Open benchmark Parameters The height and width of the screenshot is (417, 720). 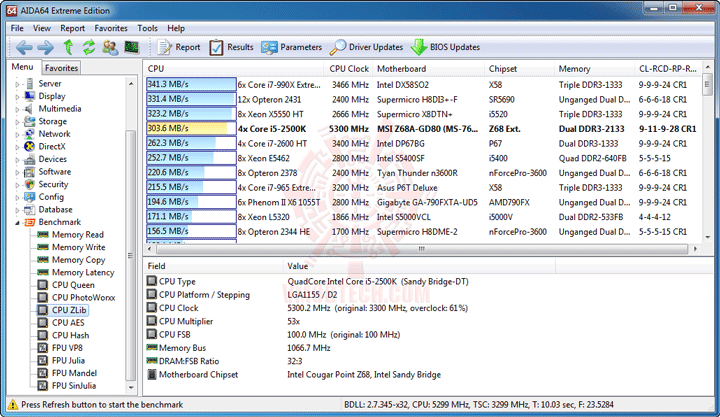click(x=292, y=47)
